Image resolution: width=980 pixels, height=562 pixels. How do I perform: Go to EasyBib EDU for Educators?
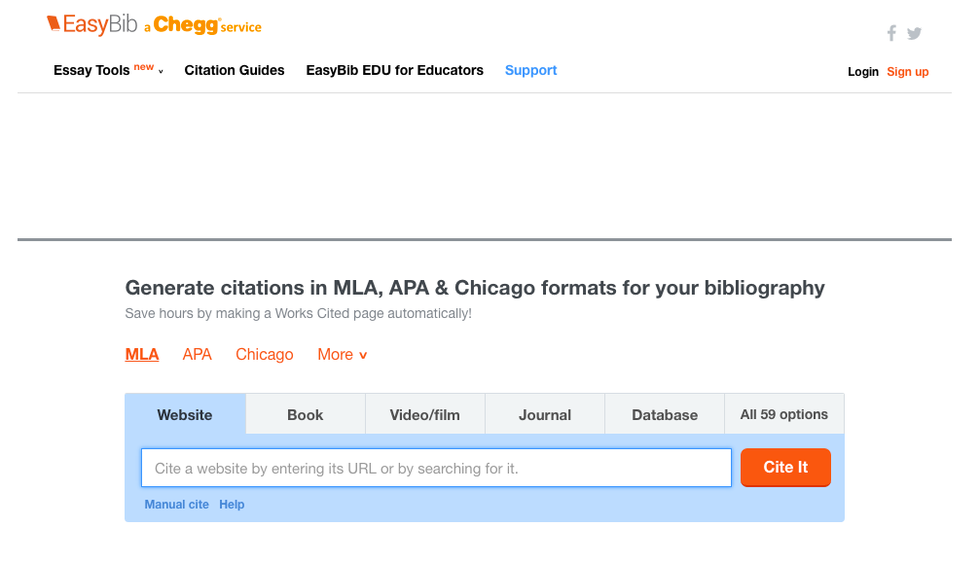click(x=394, y=71)
